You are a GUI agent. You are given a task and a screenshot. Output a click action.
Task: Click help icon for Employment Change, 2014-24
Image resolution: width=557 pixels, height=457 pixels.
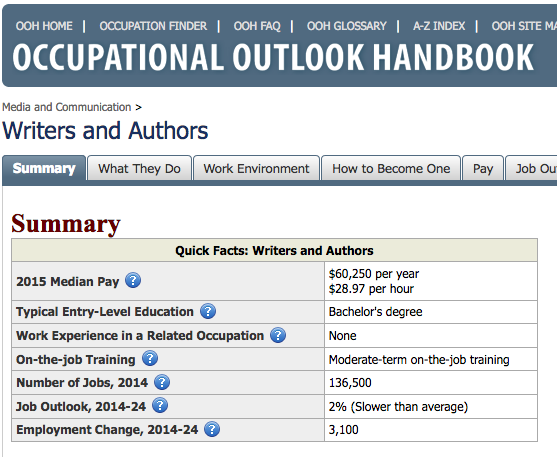[212, 429]
